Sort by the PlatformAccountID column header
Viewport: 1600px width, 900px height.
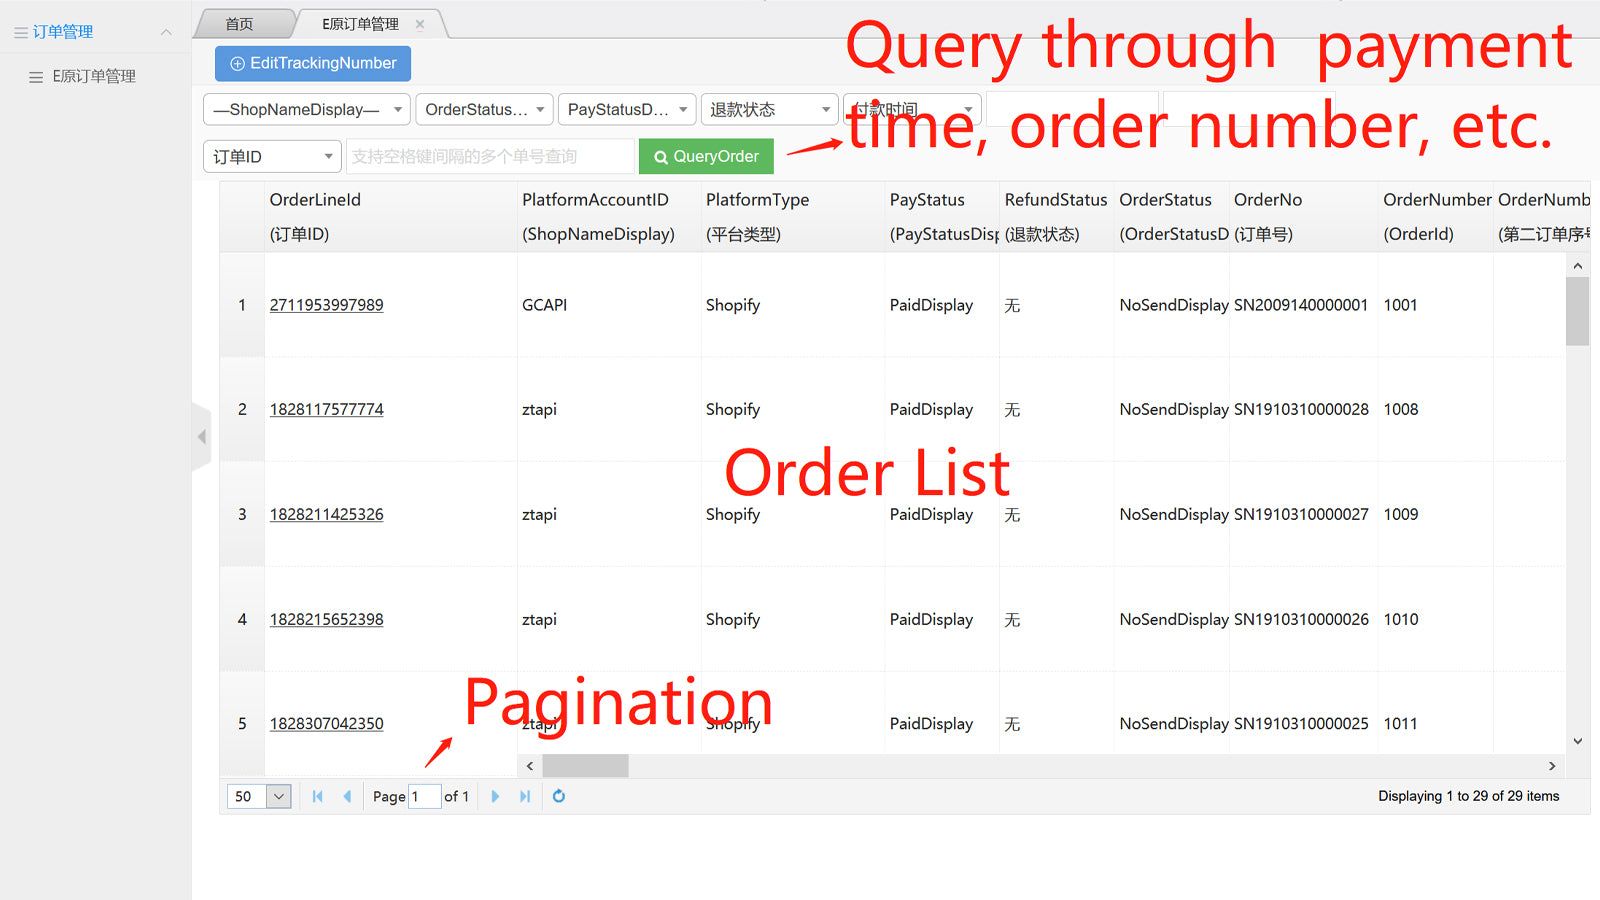point(608,217)
